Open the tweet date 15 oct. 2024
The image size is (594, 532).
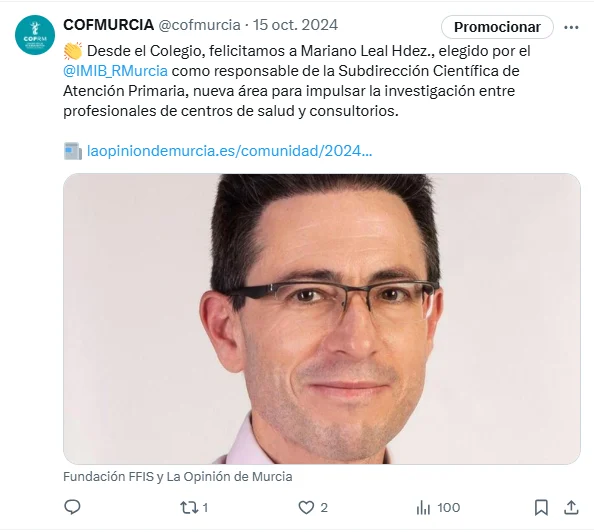(x=295, y=25)
